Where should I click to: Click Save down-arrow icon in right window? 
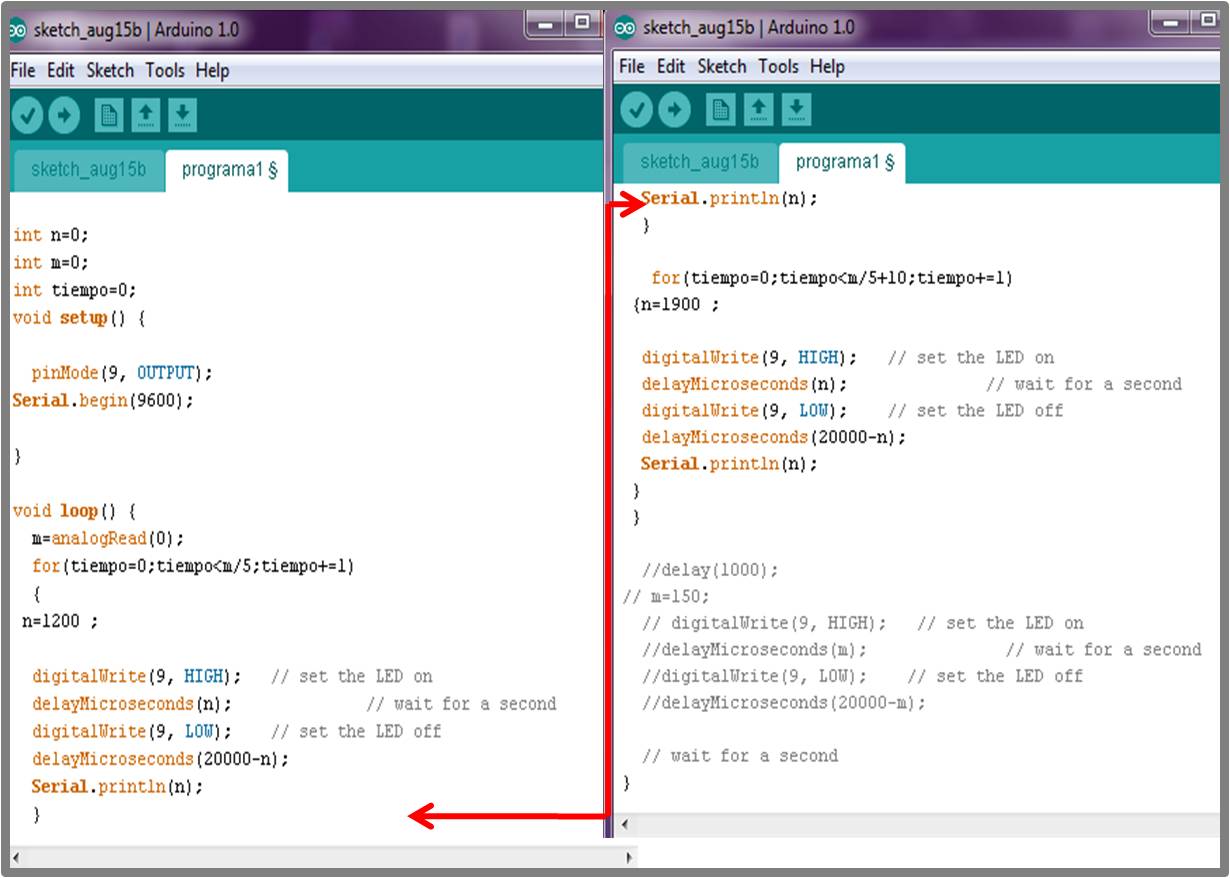[795, 110]
